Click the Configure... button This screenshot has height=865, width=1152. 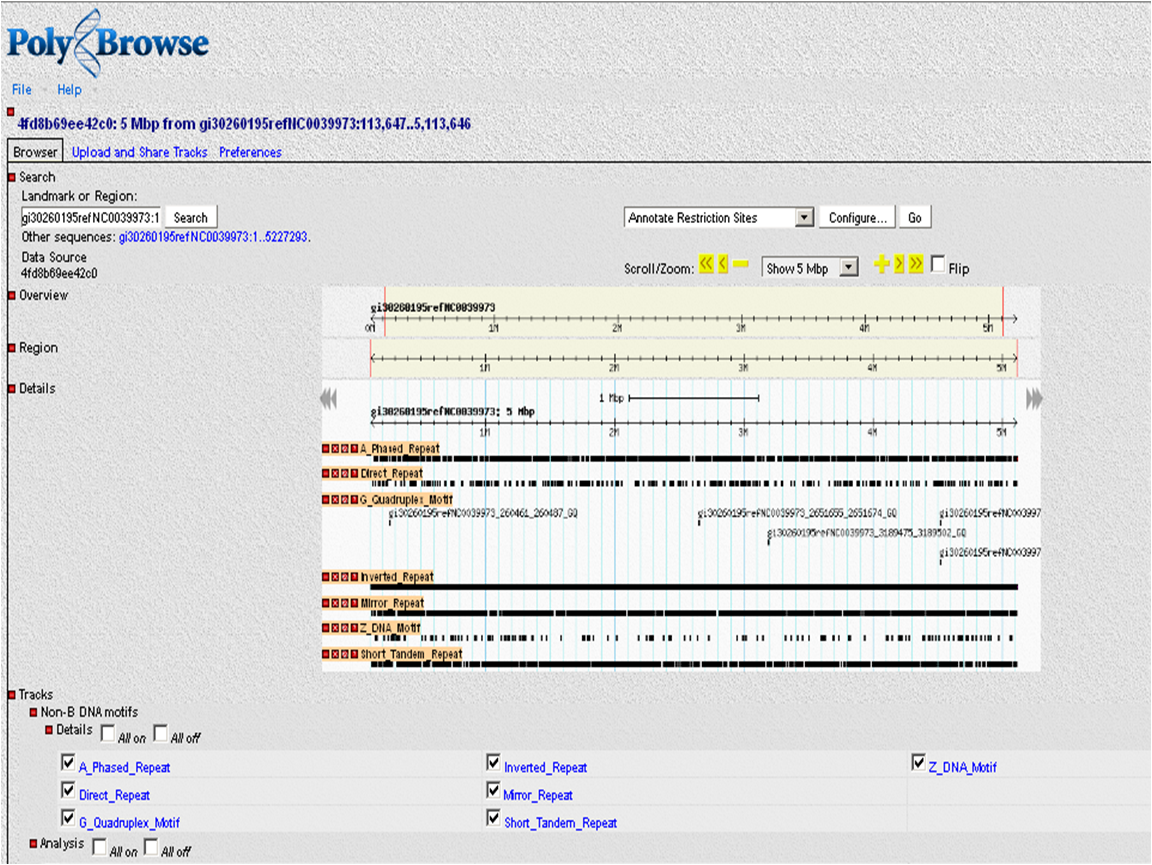pos(857,218)
